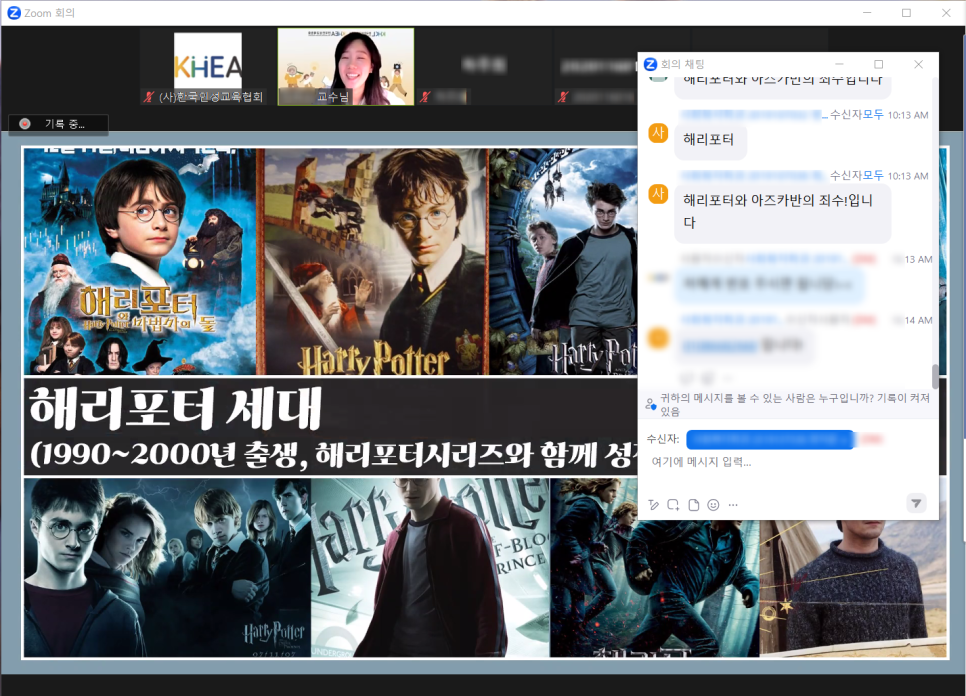Image resolution: width=966 pixels, height=696 pixels.
Task: Click the muted mic icon on the fourth participant tile
Action: coord(563,97)
